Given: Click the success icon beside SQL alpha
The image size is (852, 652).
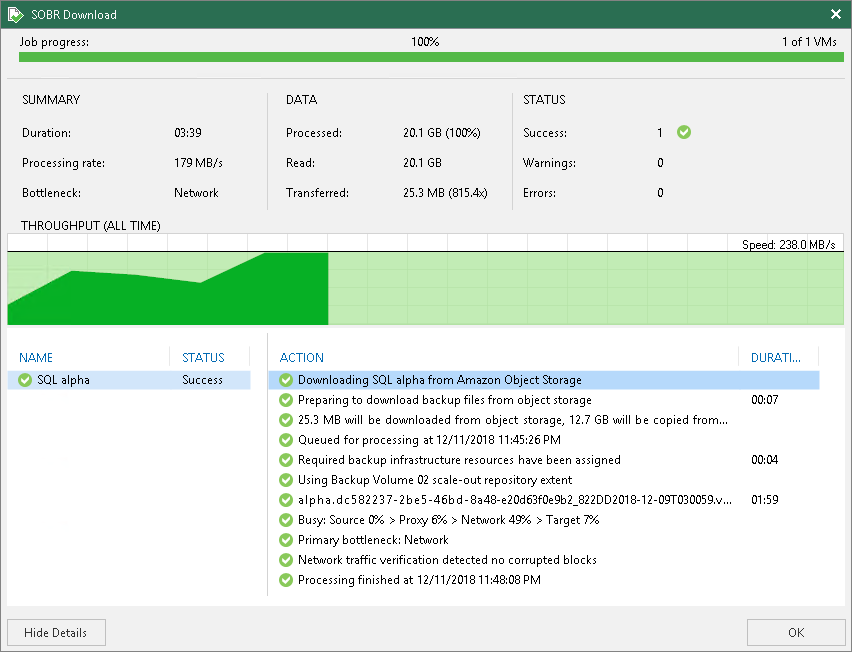Looking at the screenshot, I should point(25,380).
